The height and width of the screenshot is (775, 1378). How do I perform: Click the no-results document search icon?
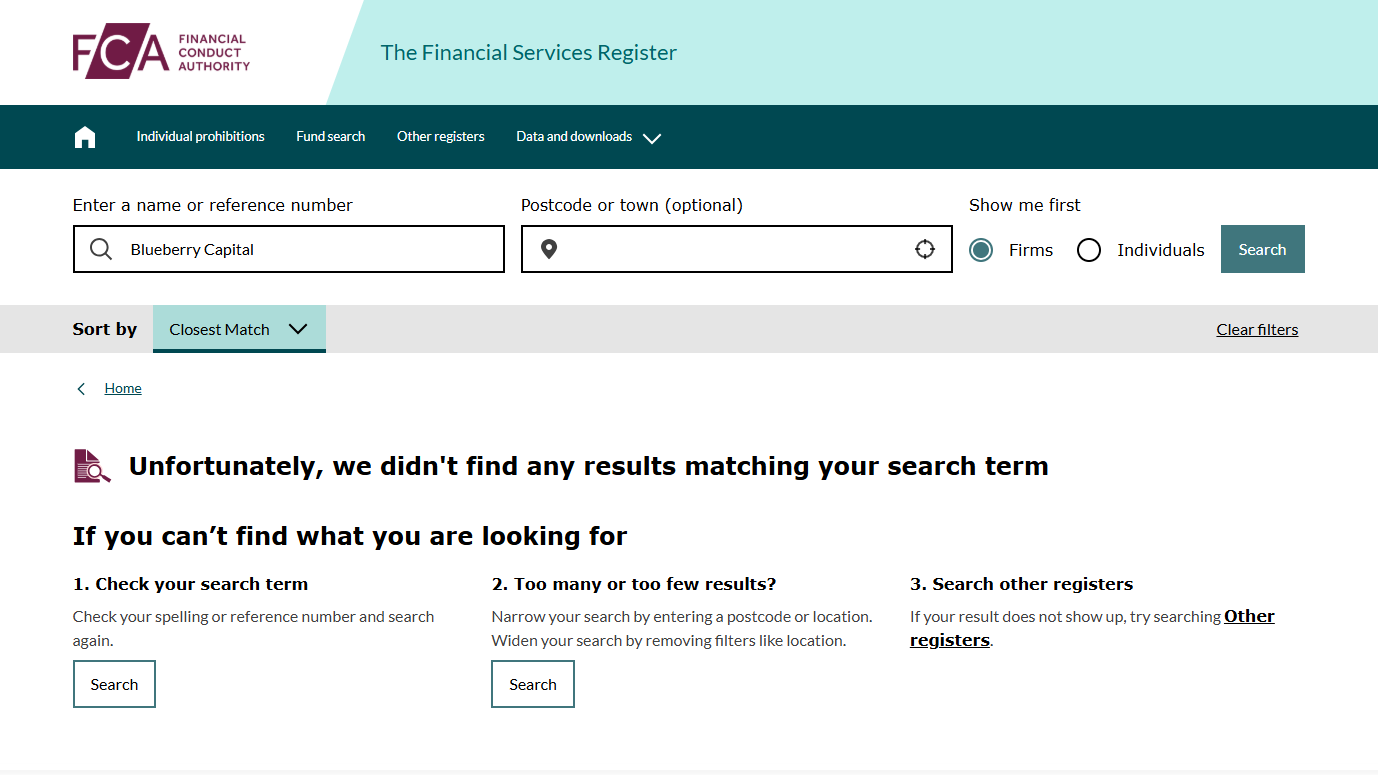[92, 466]
